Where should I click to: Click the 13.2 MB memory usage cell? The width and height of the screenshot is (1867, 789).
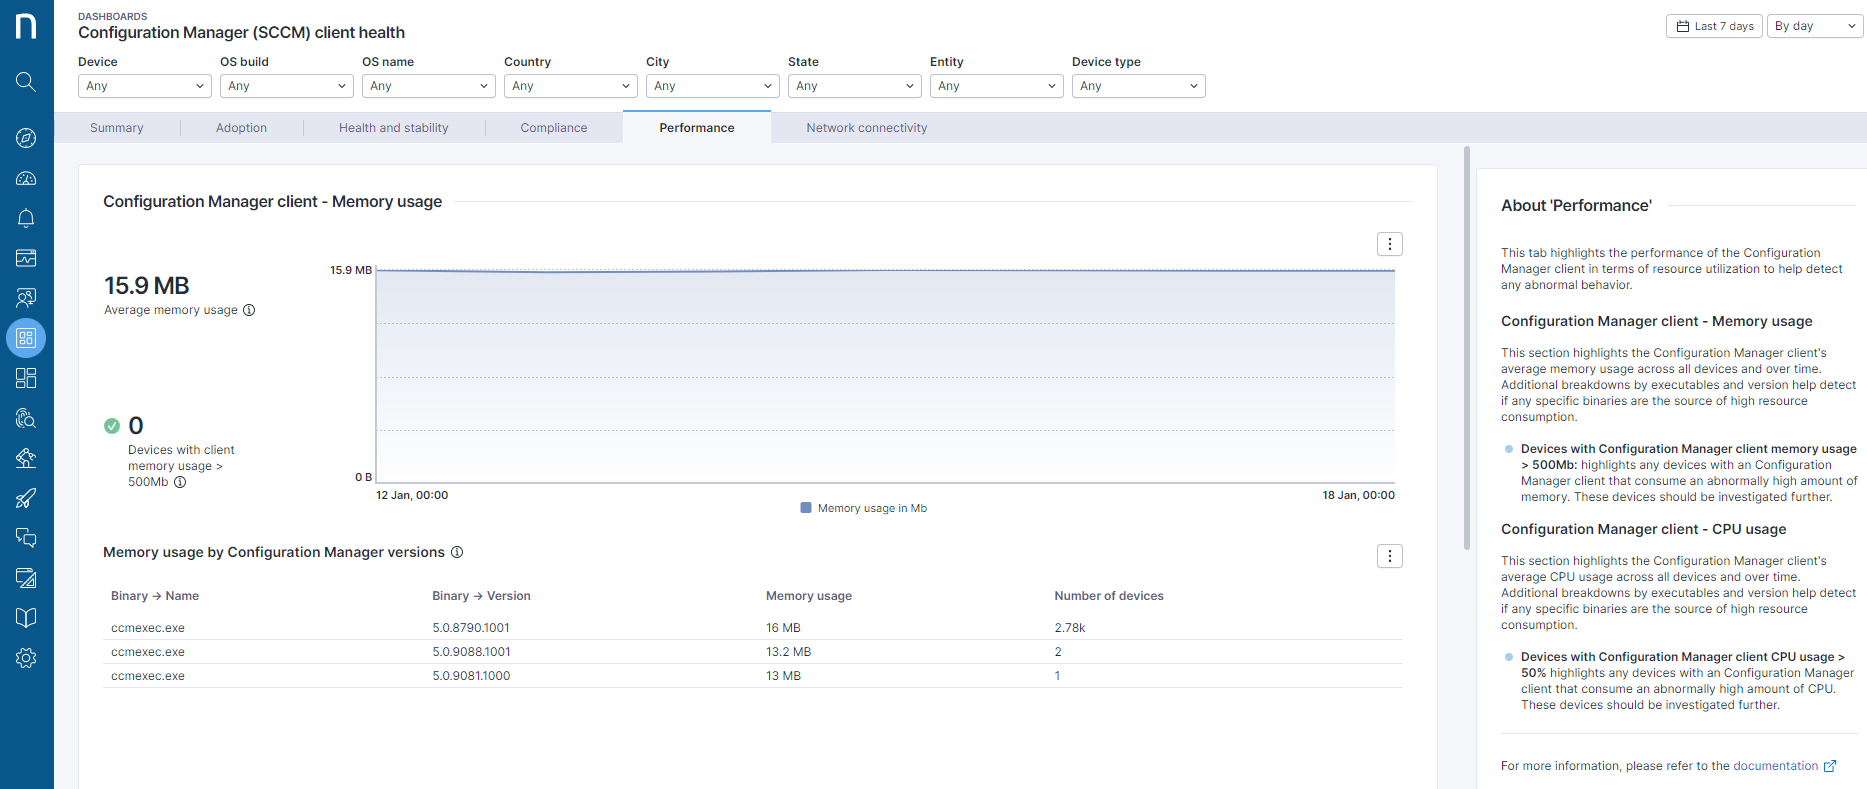pos(788,652)
